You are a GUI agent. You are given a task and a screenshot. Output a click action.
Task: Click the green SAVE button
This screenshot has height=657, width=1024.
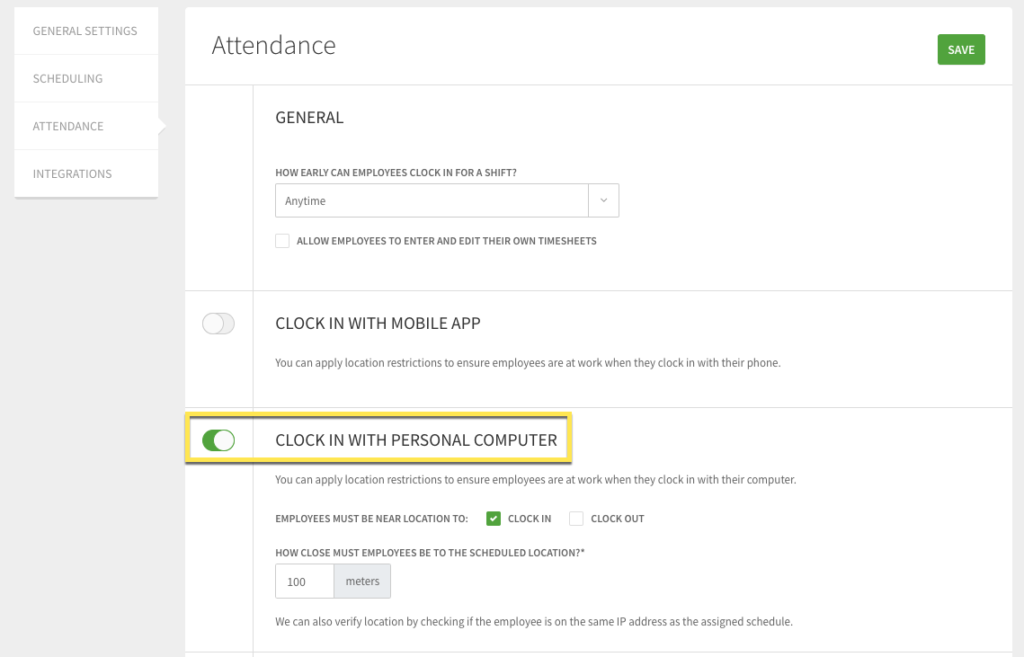960,48
